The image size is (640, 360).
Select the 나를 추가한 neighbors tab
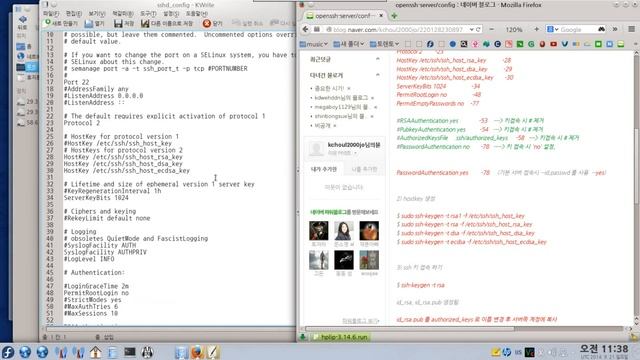click(x=364, y=169)
